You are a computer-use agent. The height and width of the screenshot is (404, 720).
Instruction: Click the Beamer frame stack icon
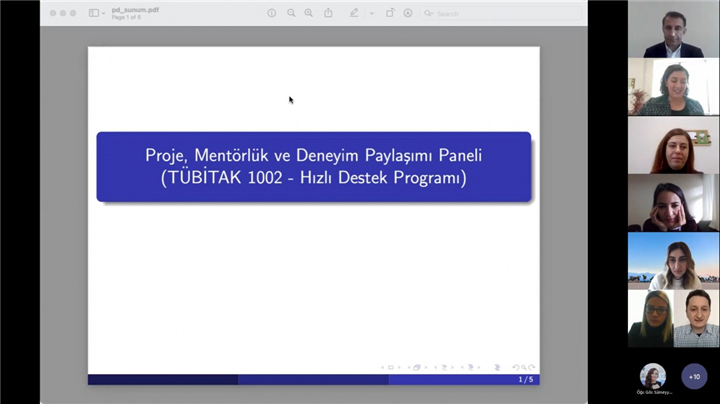pyautogui.click(x=416, y=367)
